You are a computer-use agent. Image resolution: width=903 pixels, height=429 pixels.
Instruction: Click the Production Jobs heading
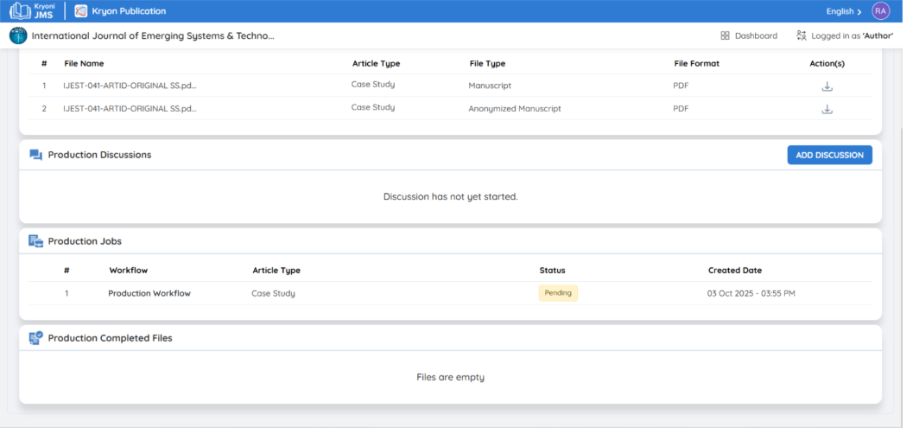tap(85, 241)
